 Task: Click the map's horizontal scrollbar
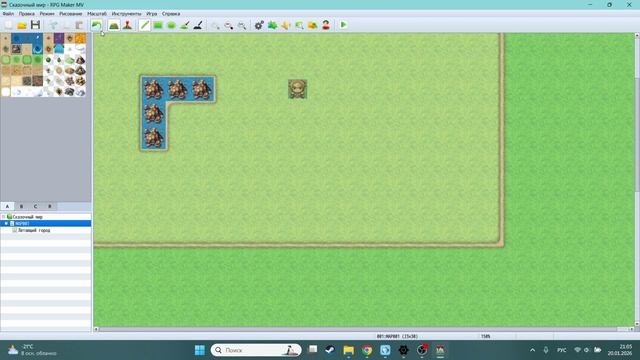(x=363, y=329)
